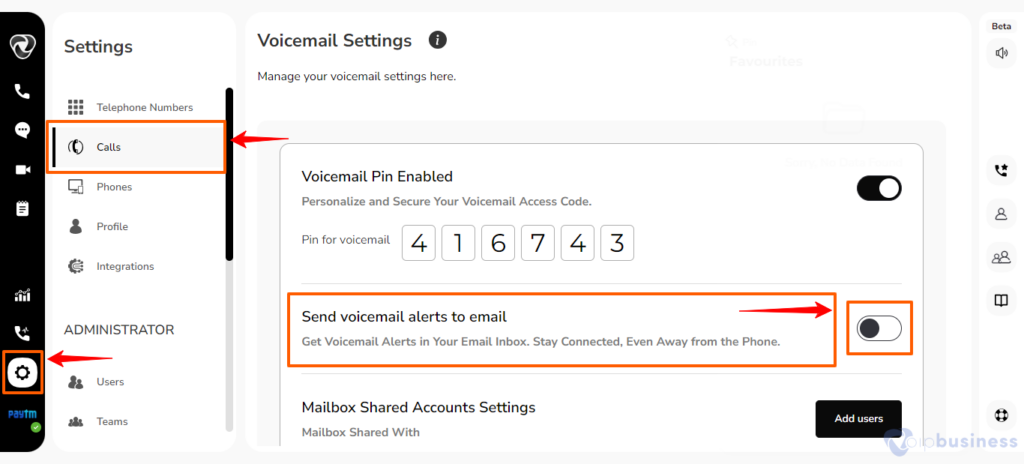The image size is (1024, 464).
Task: Enable Send voicemail alerts to email toggle
Action: pyautogui.click(x=879, y=329)
